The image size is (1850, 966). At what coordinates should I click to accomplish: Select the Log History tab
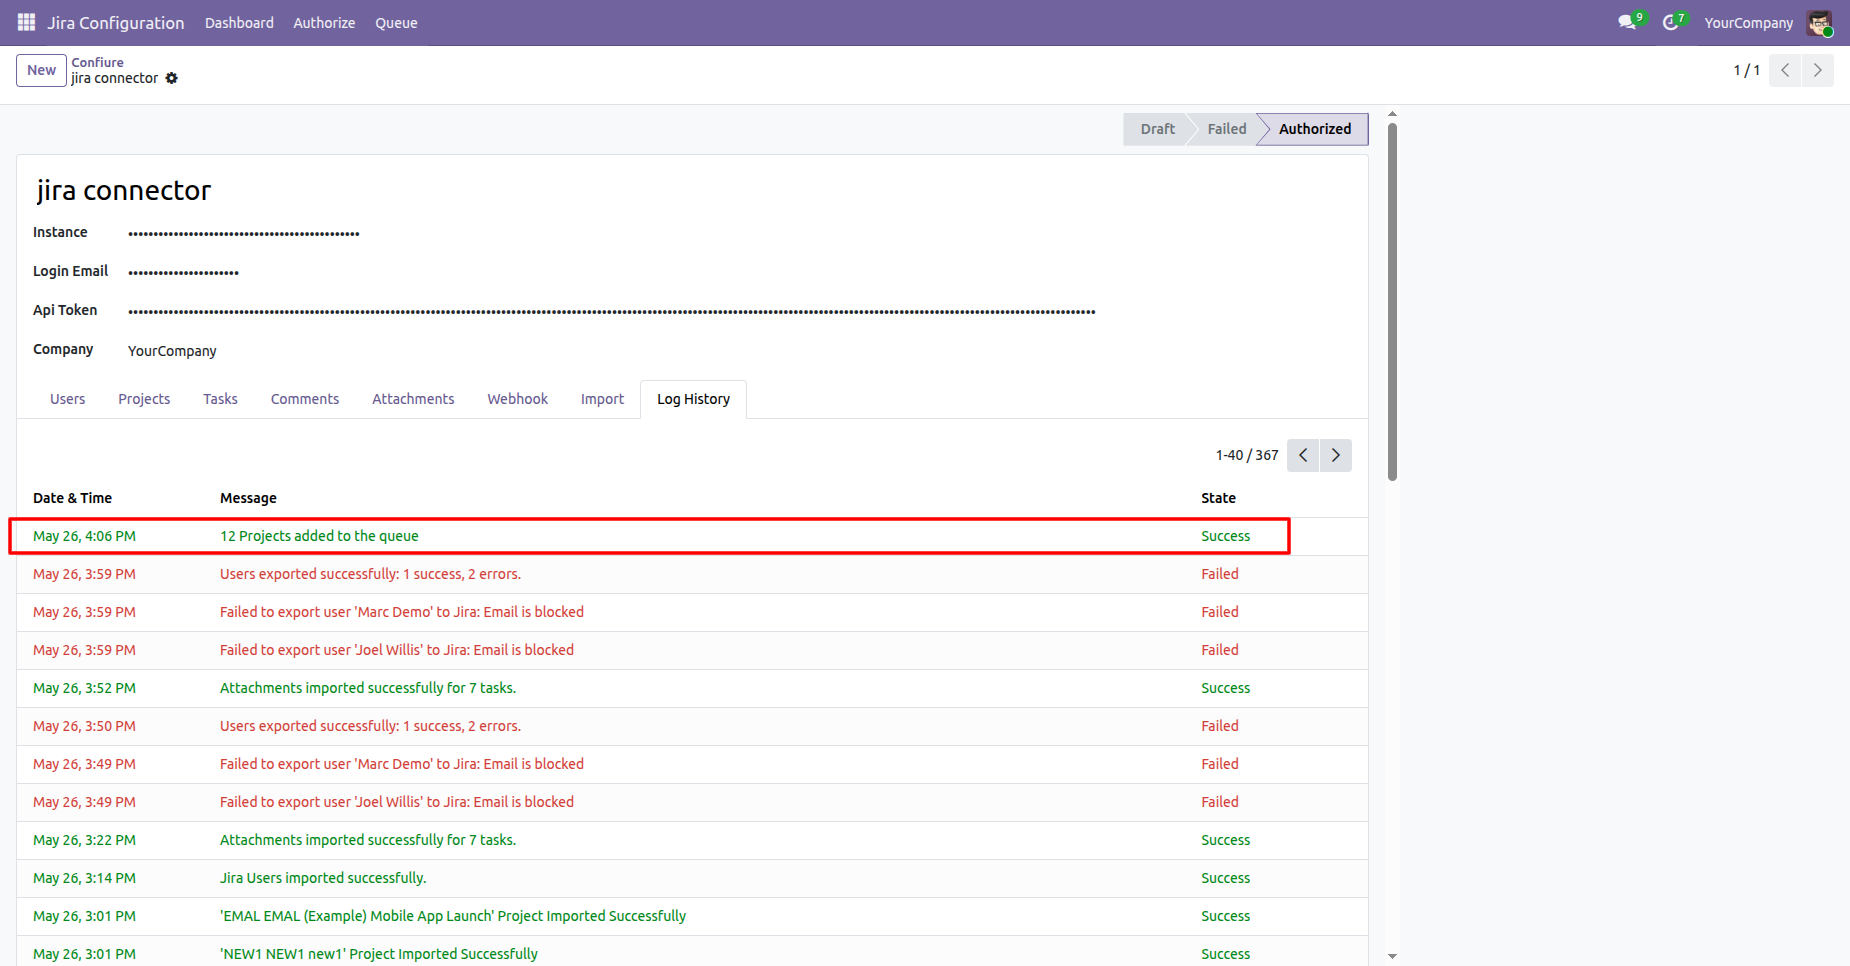pyautogui.click(x=693, y=399)
